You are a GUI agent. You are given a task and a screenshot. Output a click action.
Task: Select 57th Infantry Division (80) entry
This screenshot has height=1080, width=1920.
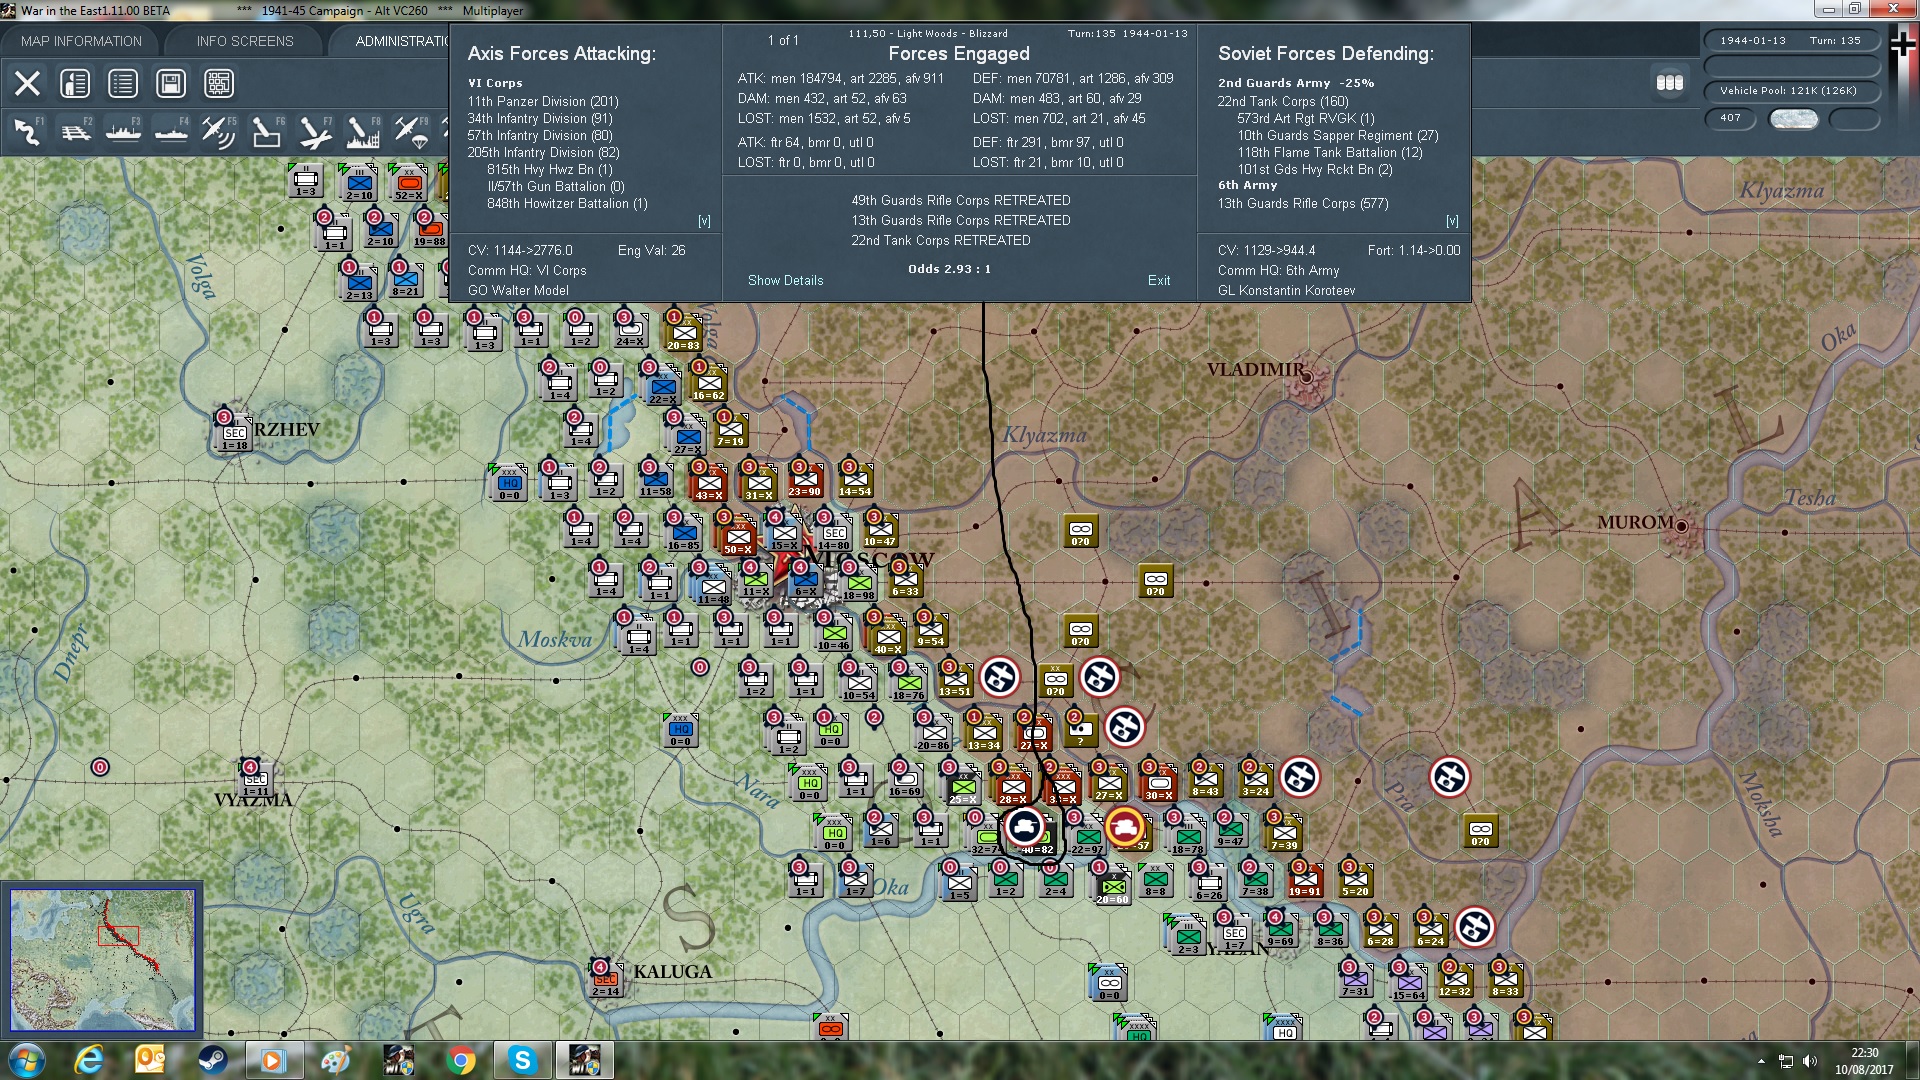click(540, 135)
